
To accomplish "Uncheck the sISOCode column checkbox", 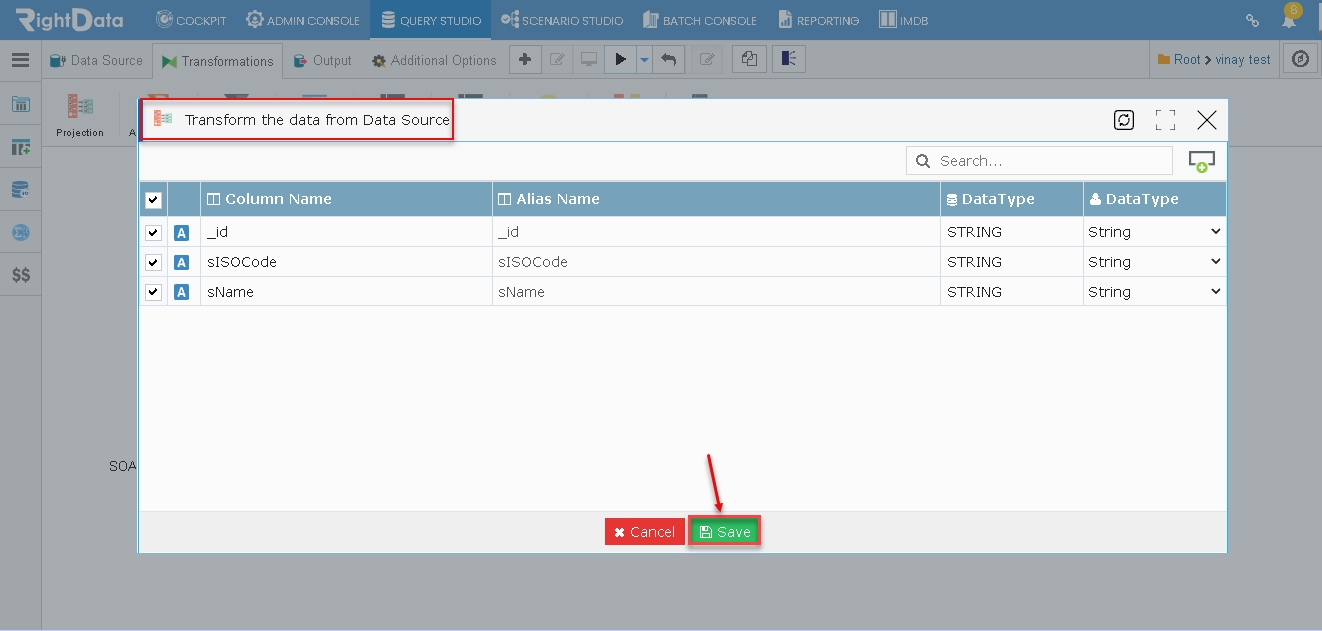I will (153, 262).
